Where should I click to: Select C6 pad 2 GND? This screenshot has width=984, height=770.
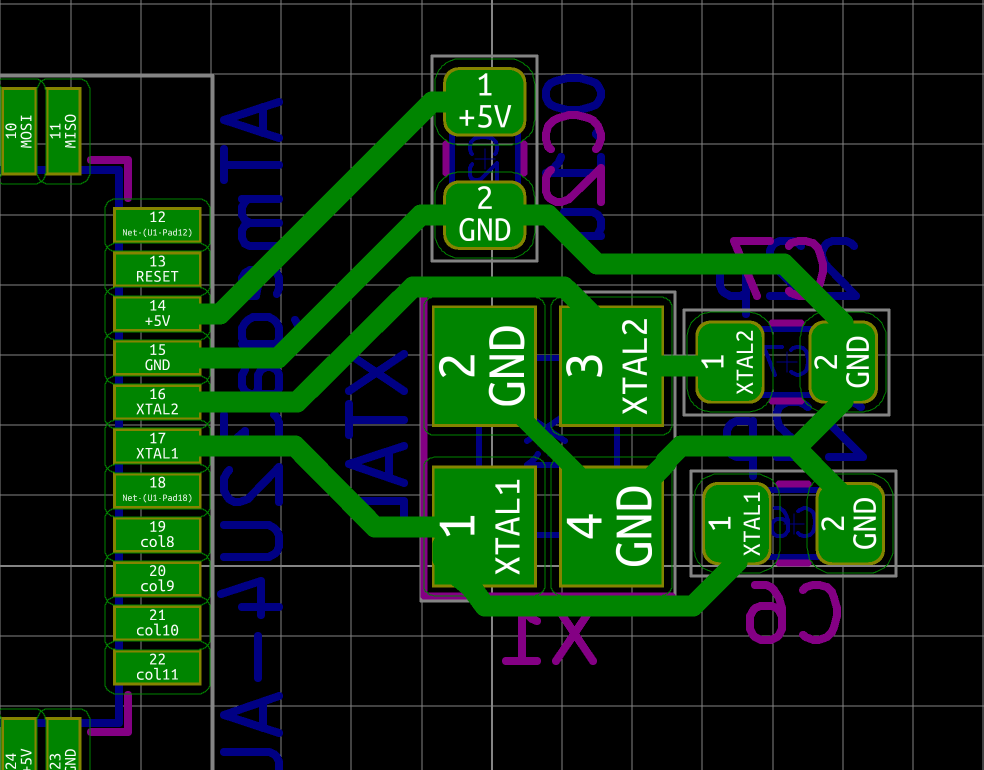point(850,523)
